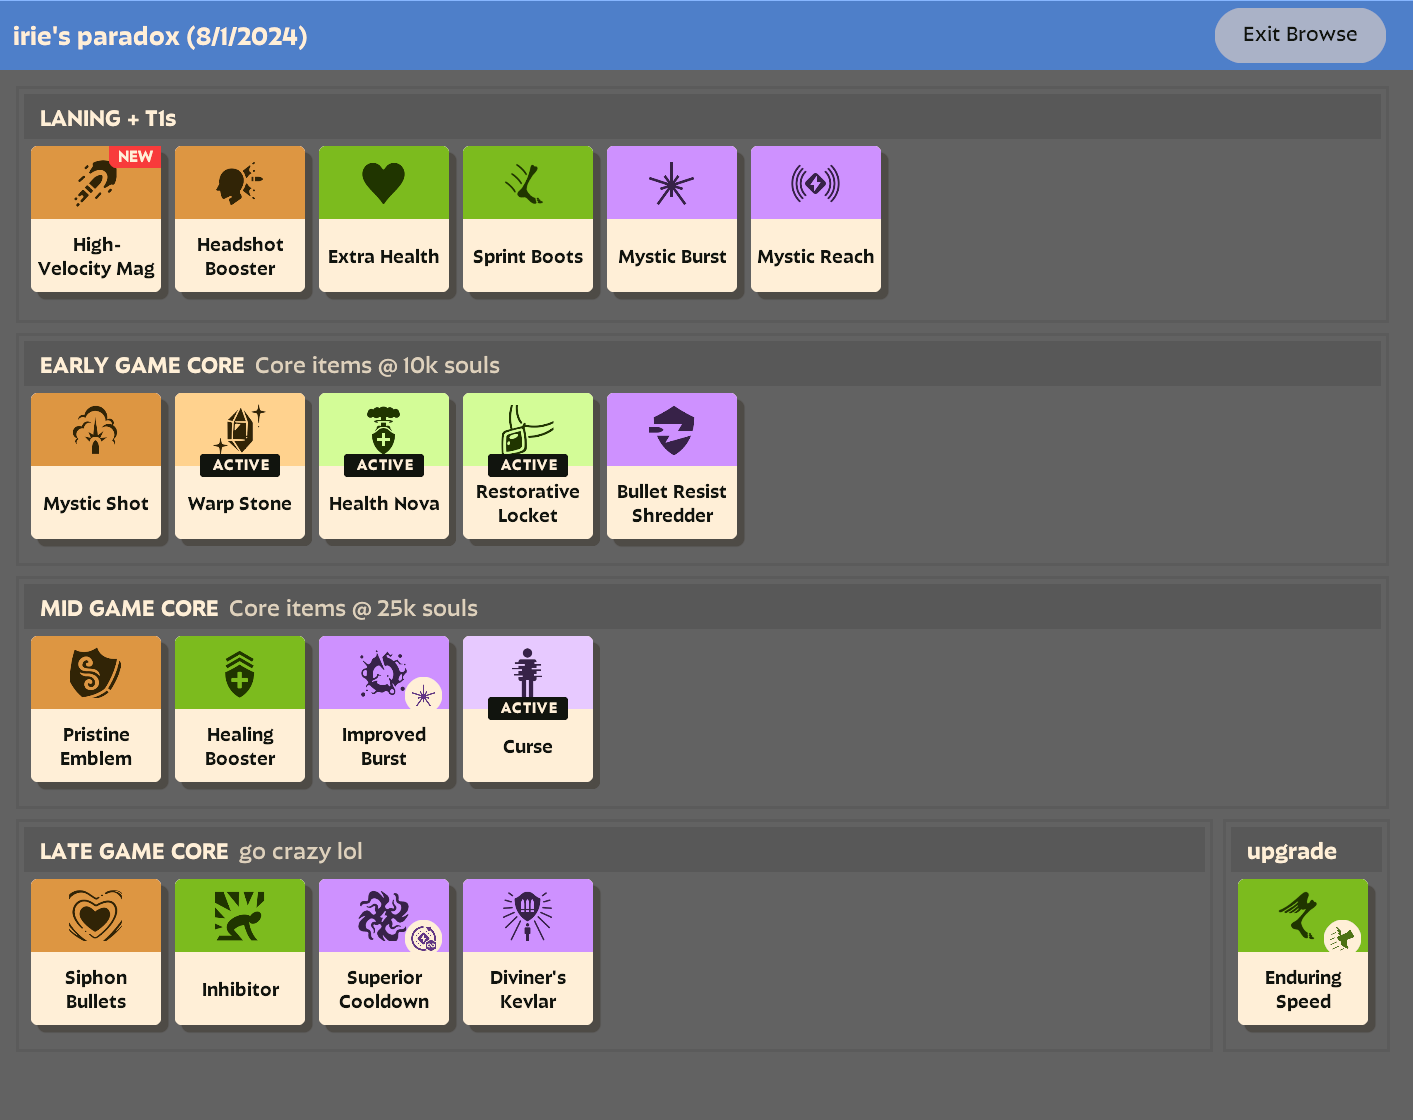Pick the Headshot Booster item
1413x1120 pixels.
pos(240,219)
